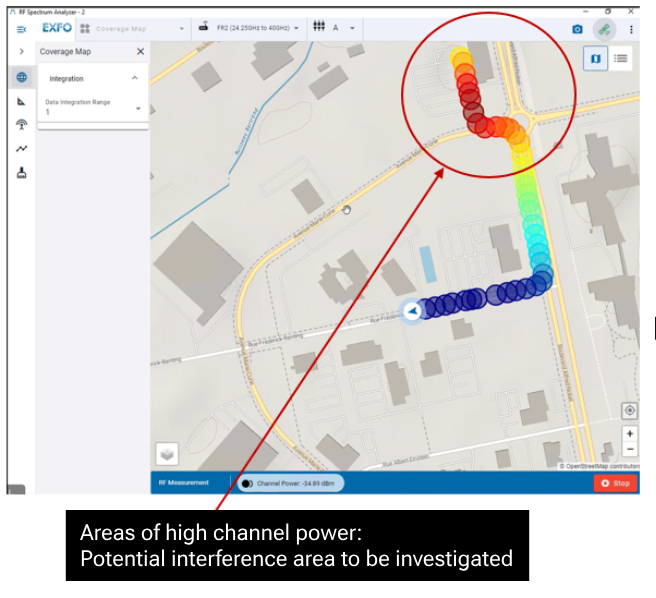Center map with the locate-me button
Image resolution: width=656 pixels, height=598 pixels.
coord(629,410)
